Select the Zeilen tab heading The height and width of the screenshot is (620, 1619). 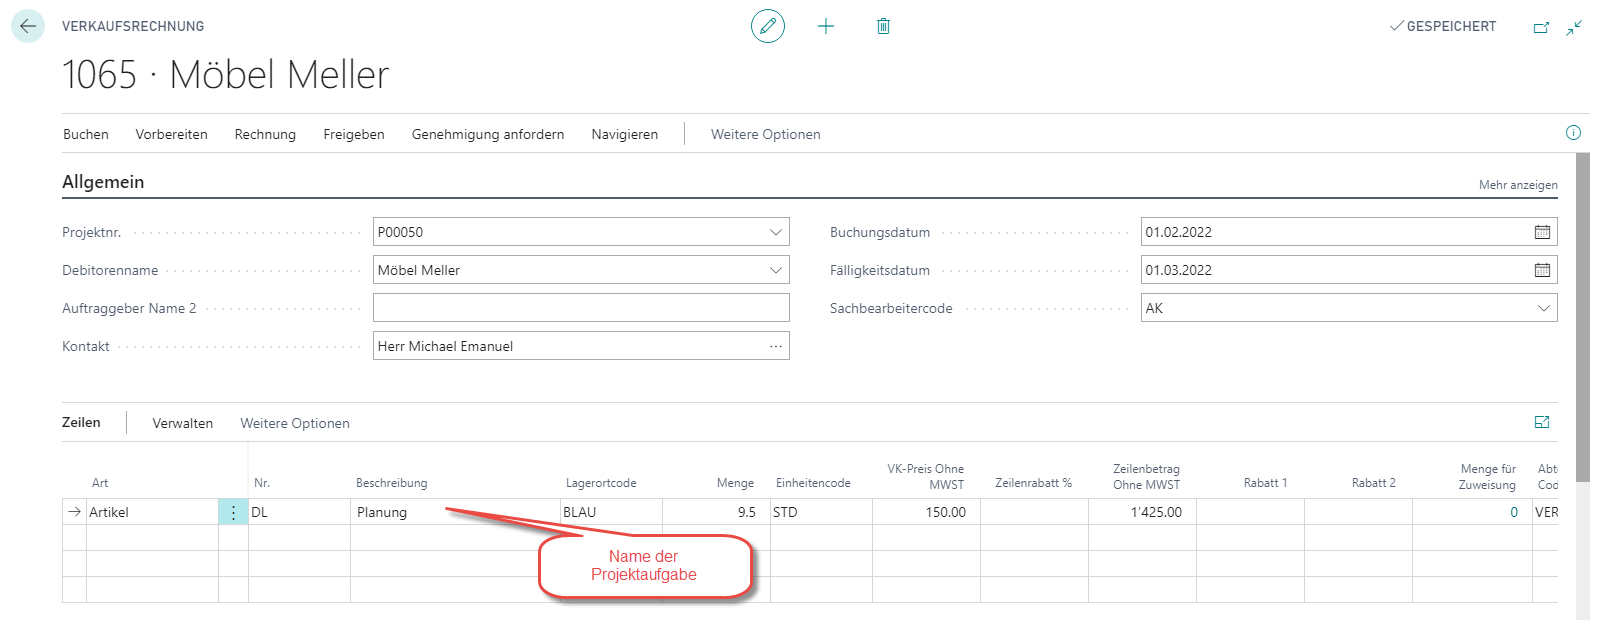click(x=81, y=422)
